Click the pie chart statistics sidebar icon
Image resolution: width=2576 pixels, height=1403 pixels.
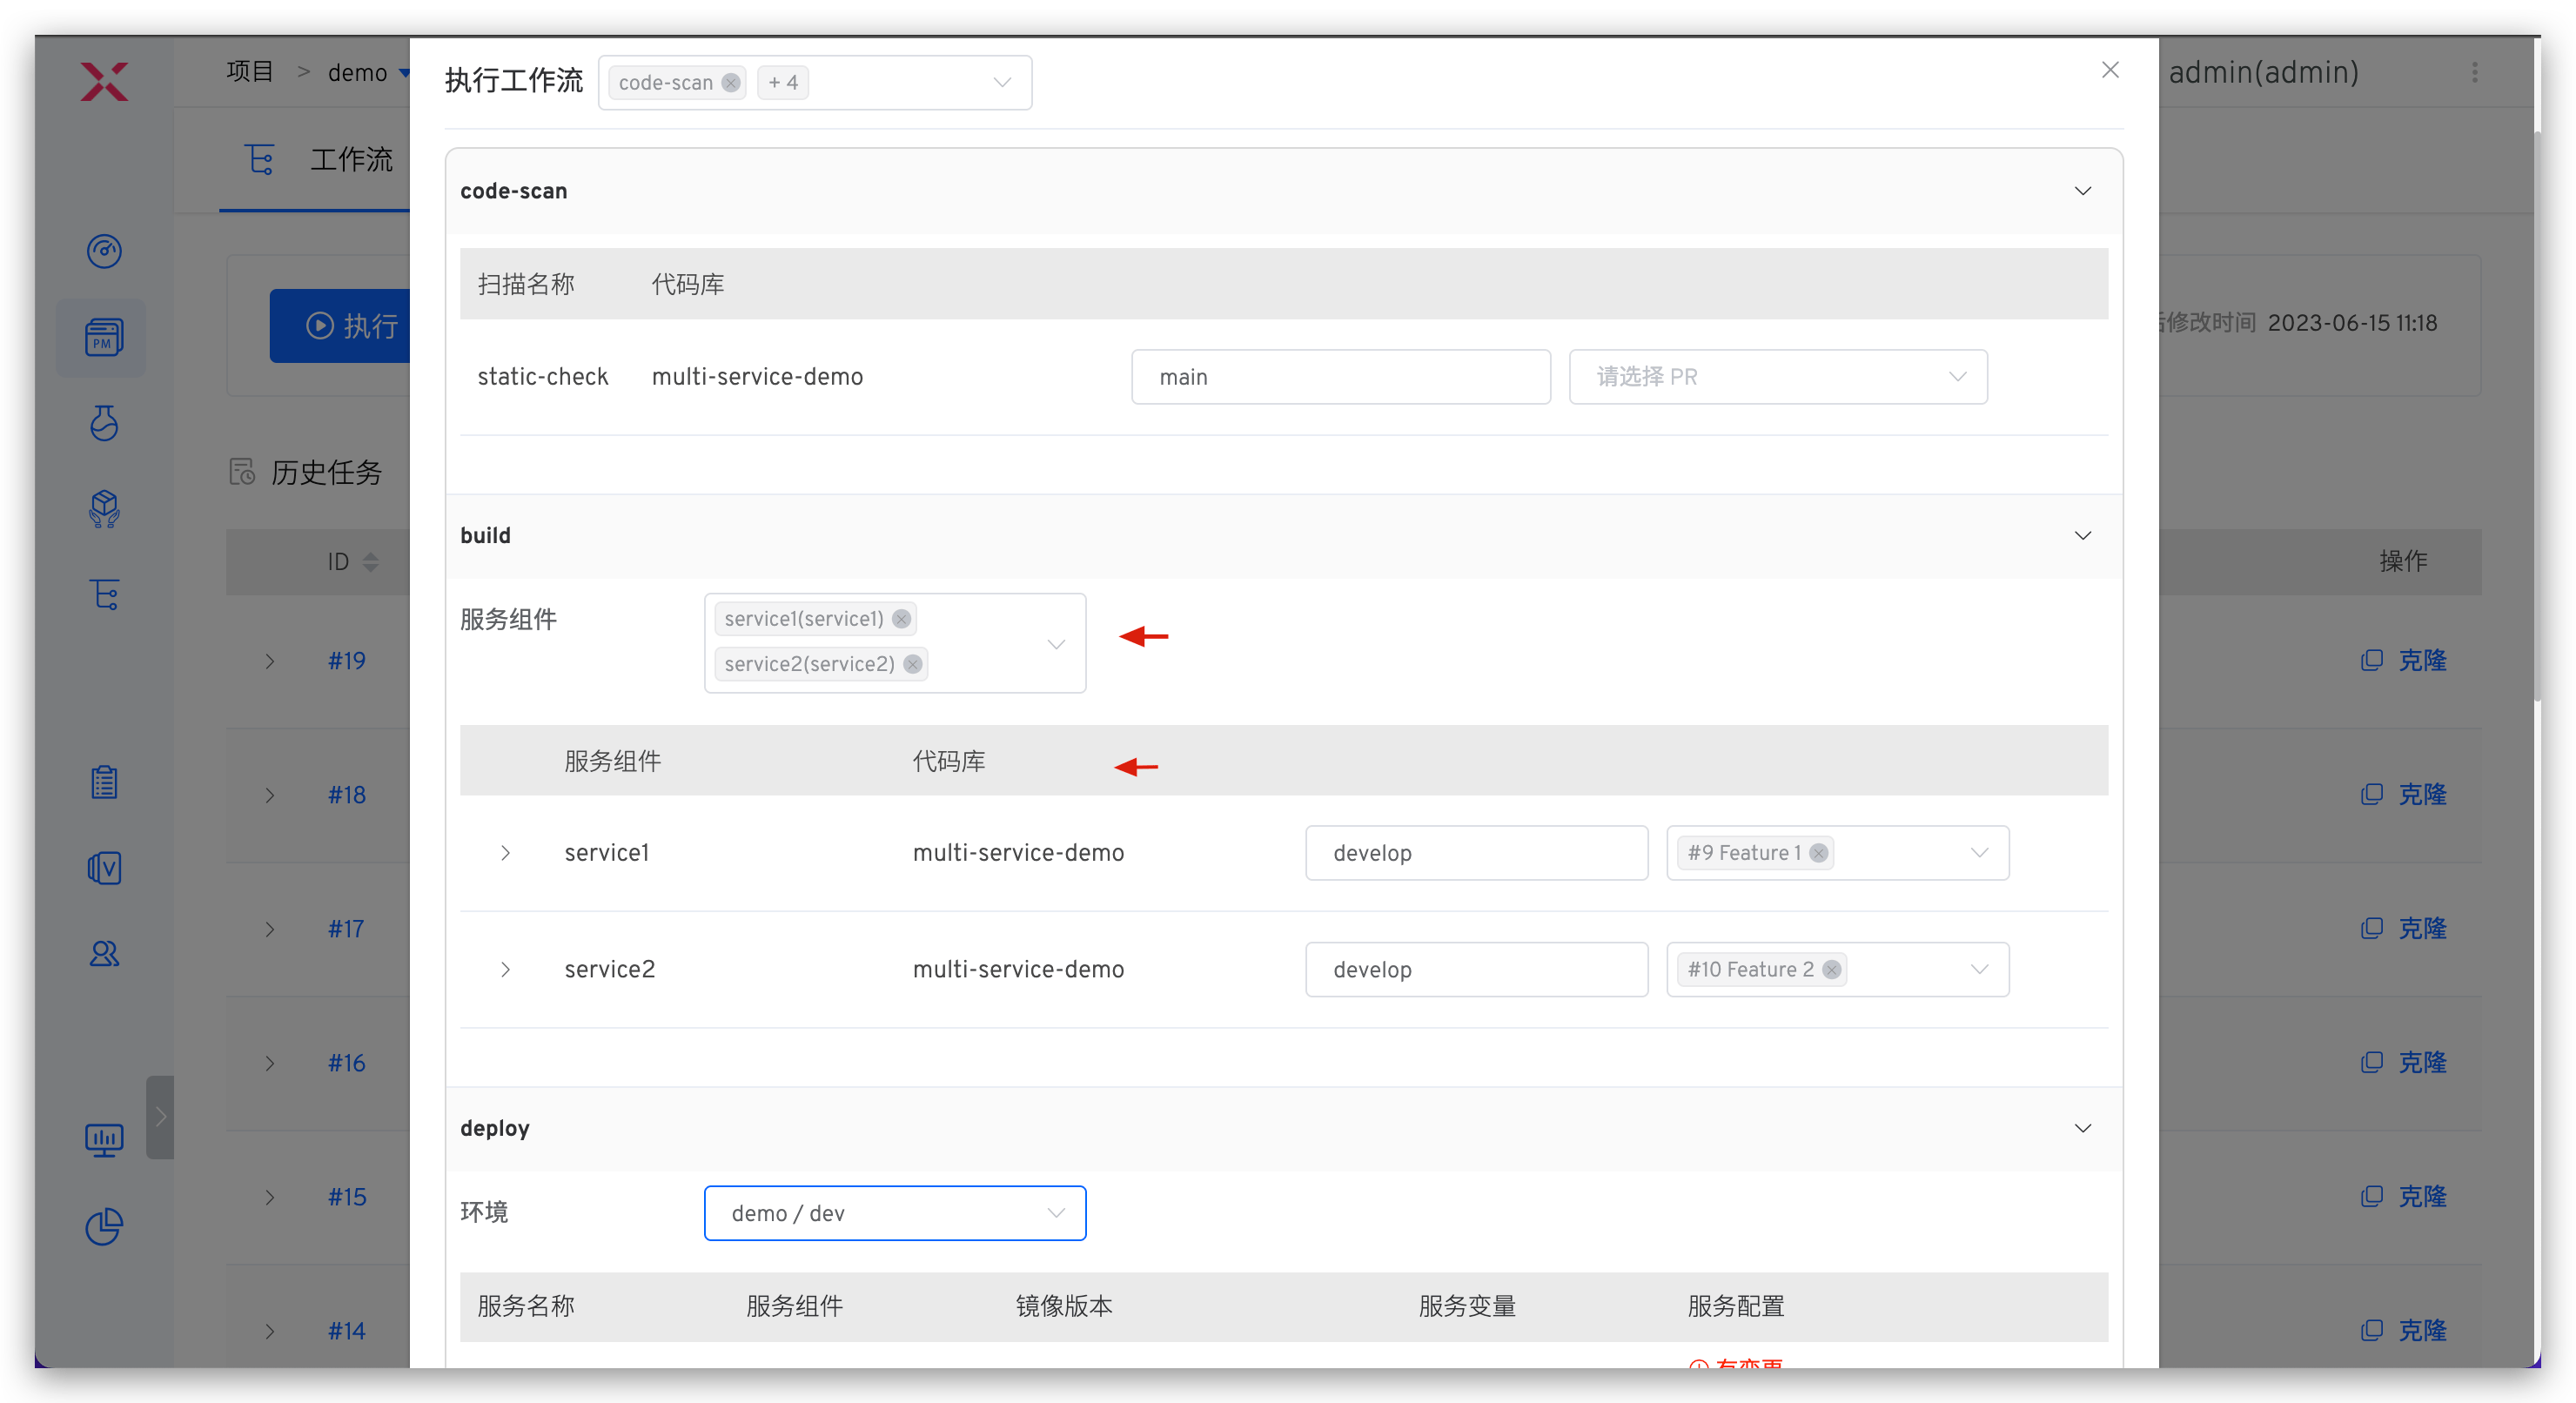pyautogui.click(x=104, y=1226)
